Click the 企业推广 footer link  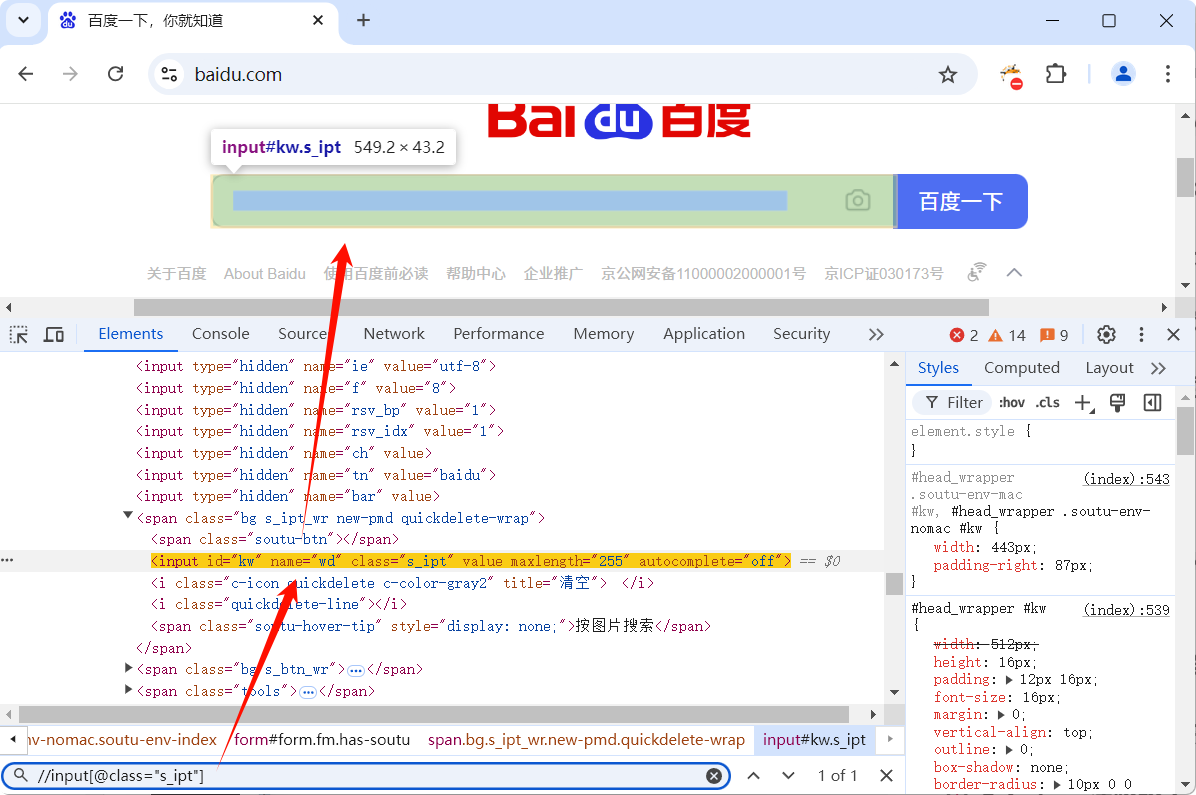pos(553,274)
